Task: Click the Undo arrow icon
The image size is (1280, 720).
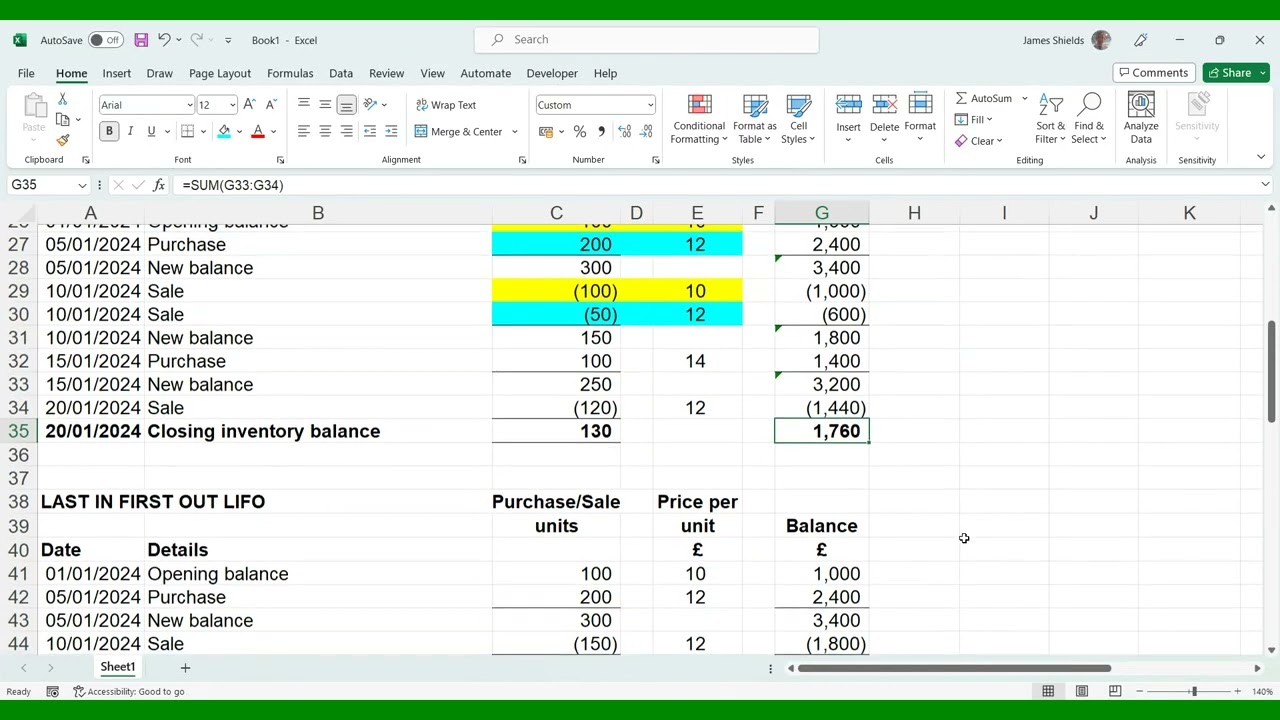Action: (x=164, y=40)
